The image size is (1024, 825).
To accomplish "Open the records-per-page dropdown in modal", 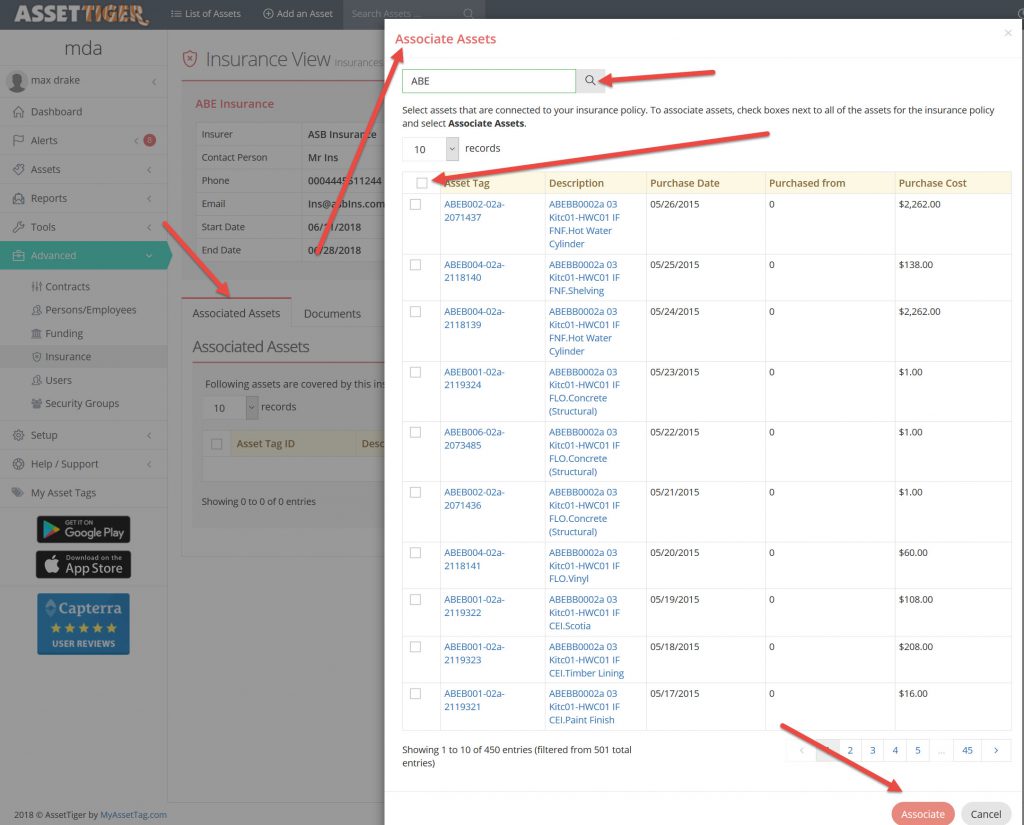I will [430, 149].
